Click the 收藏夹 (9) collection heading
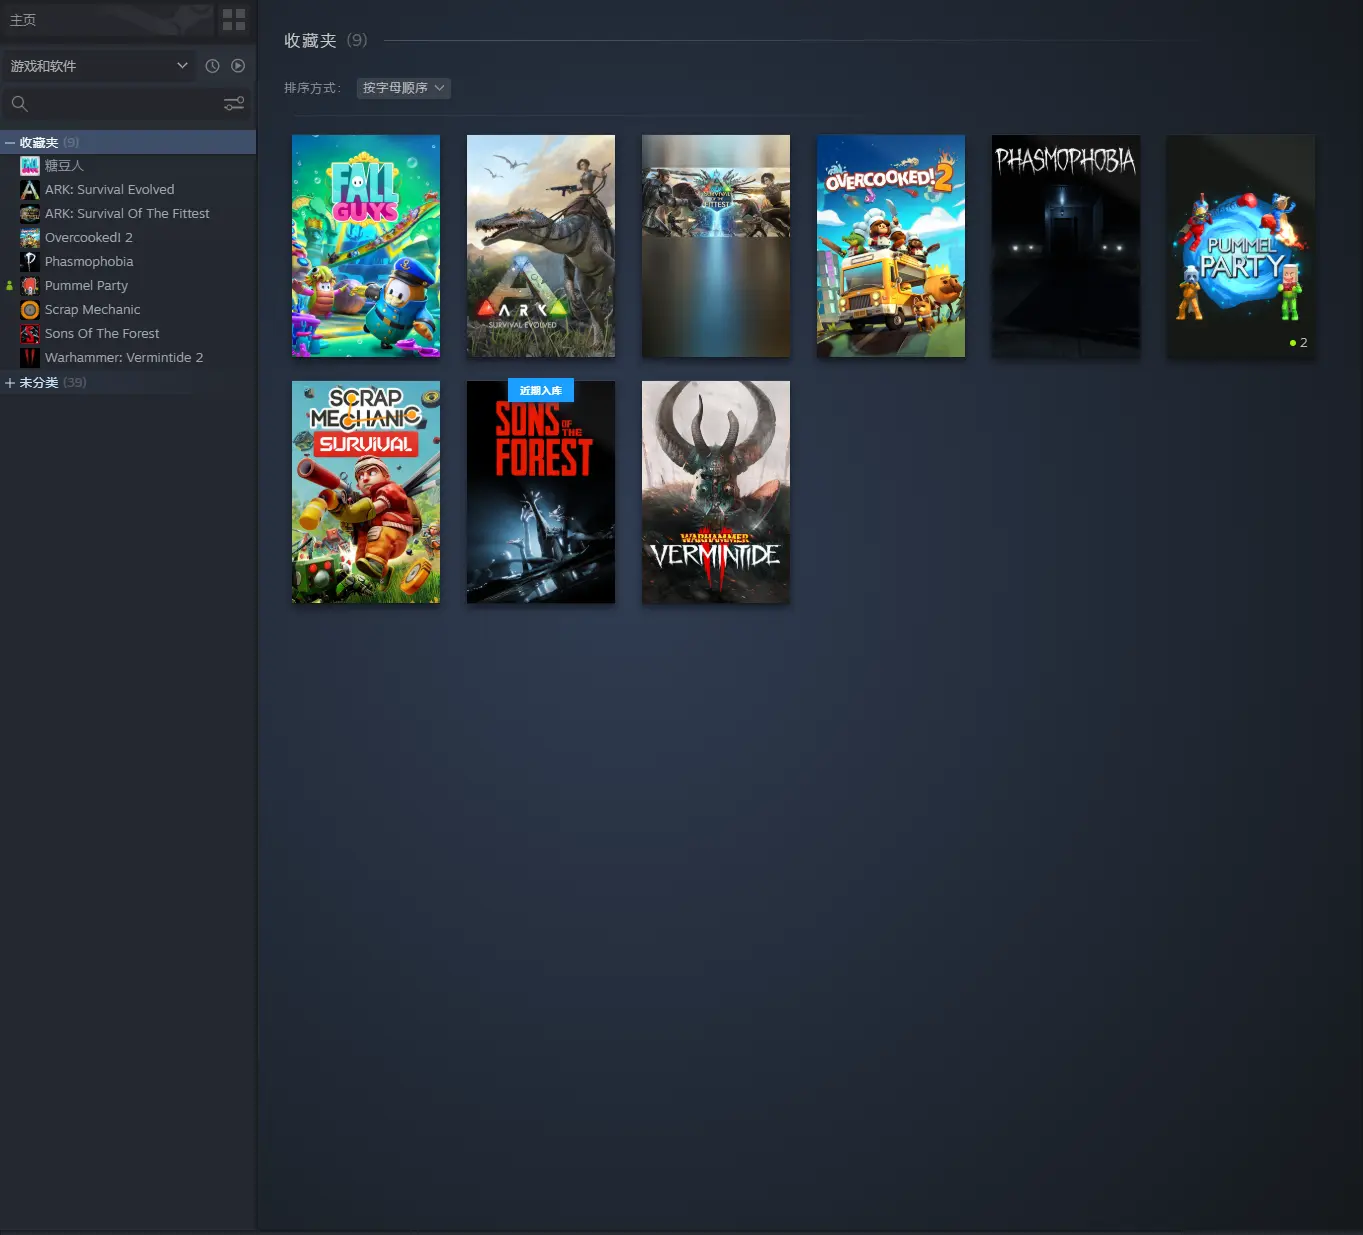This screenshot has height=1235, width=1363. click(326, 40)
